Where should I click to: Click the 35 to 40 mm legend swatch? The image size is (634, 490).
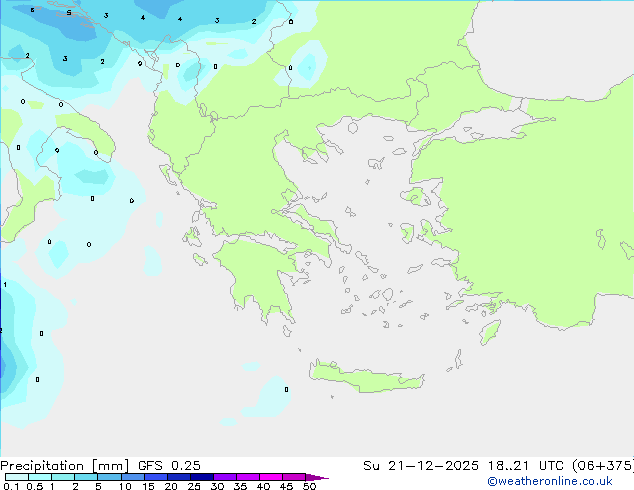[x=247, y=477]
